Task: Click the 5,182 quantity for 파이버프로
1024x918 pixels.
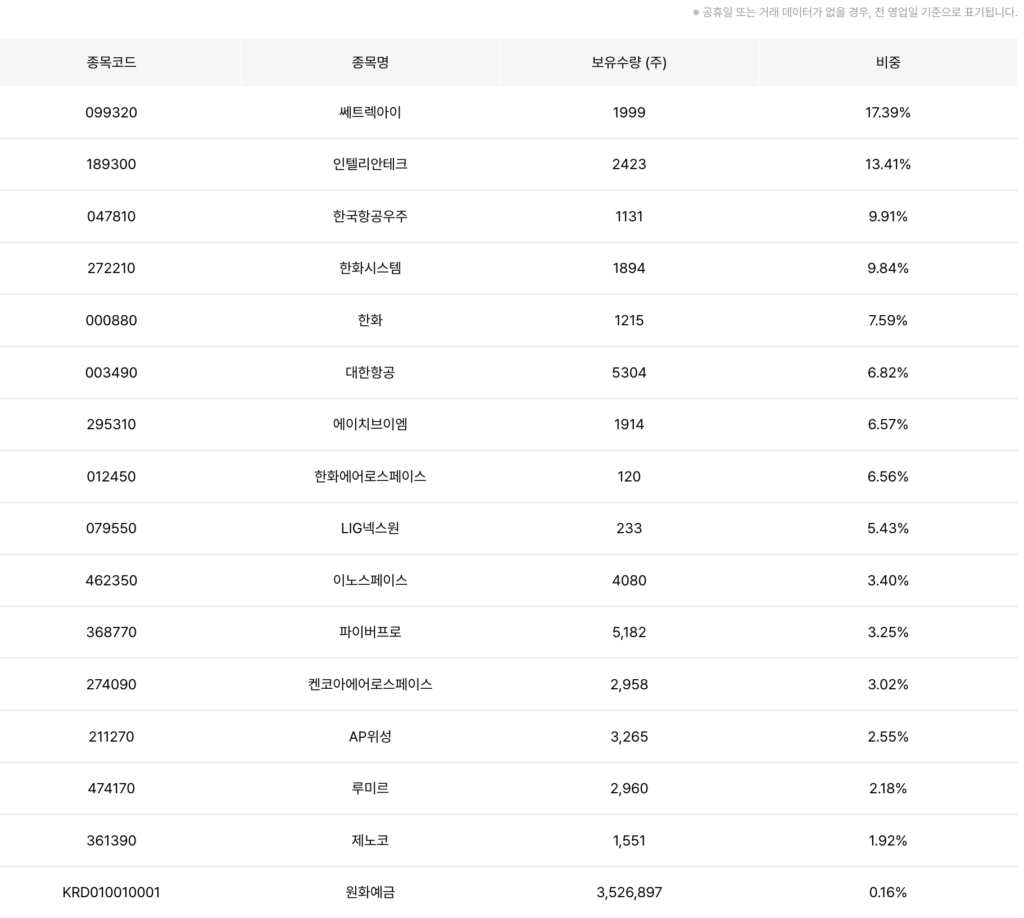Action: (629, 632)
